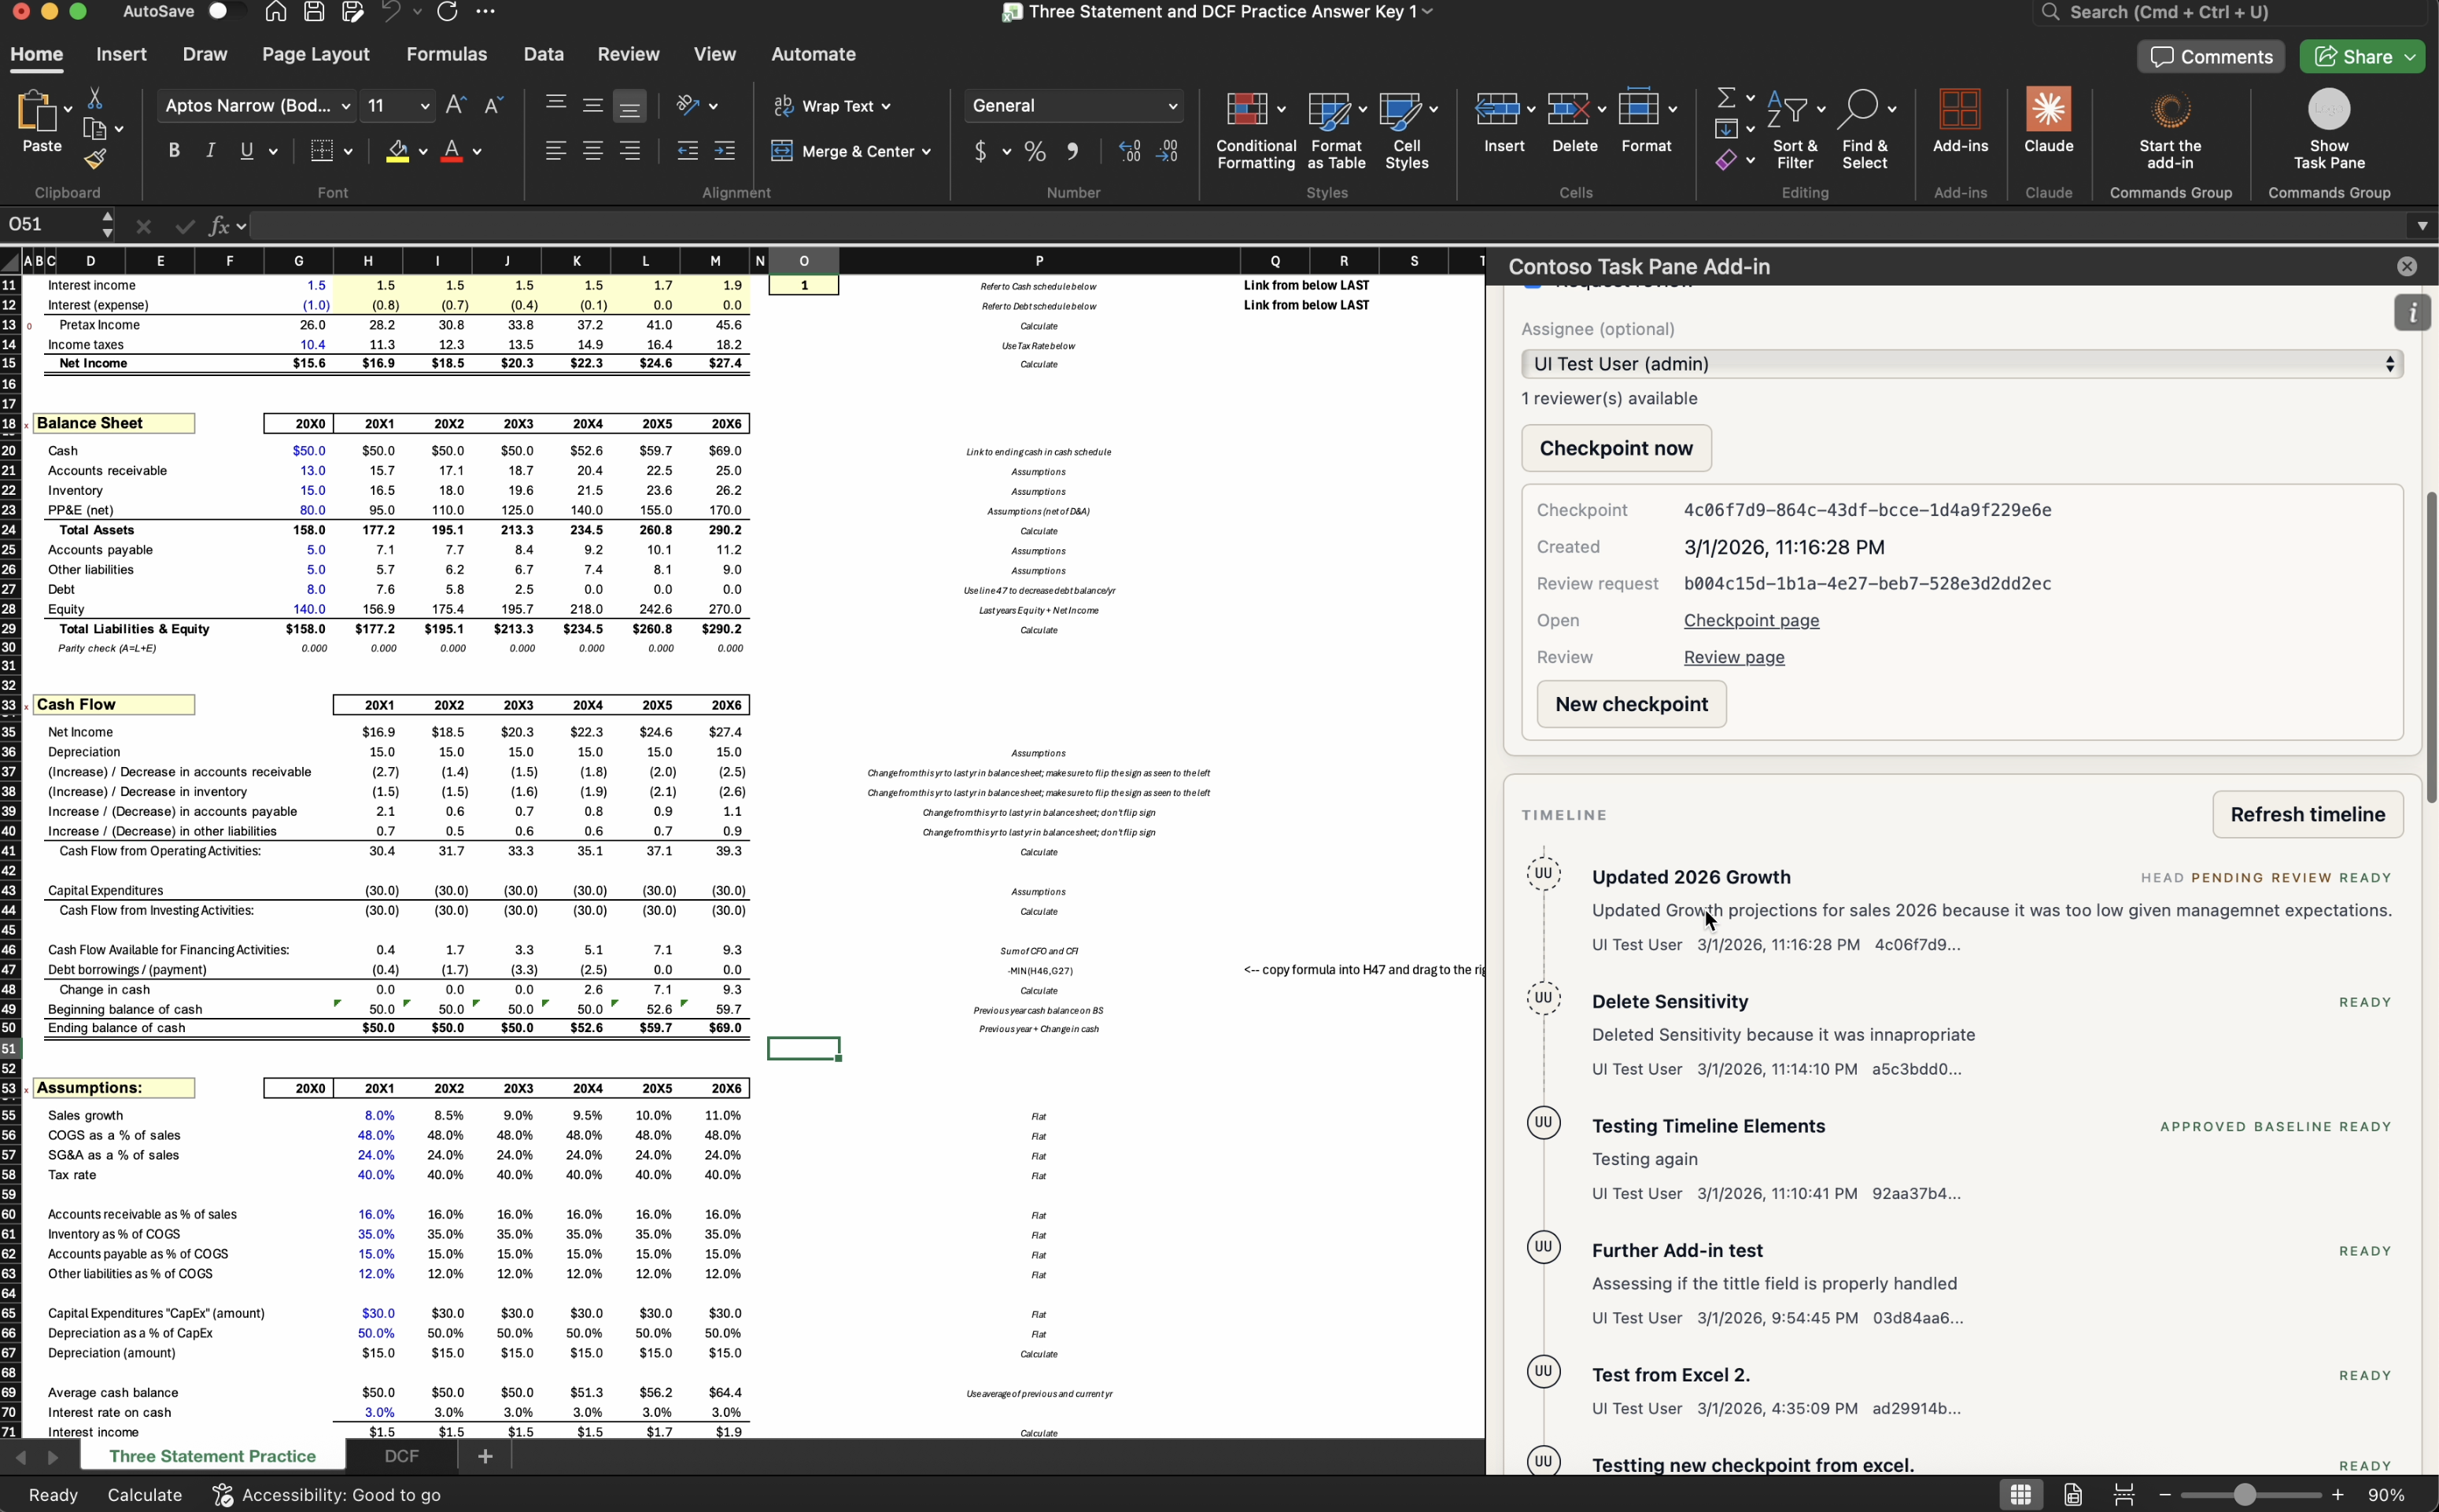Click the info icon in task pane
This screenshot has height=1512, width=2439.
pos(2412,313)
